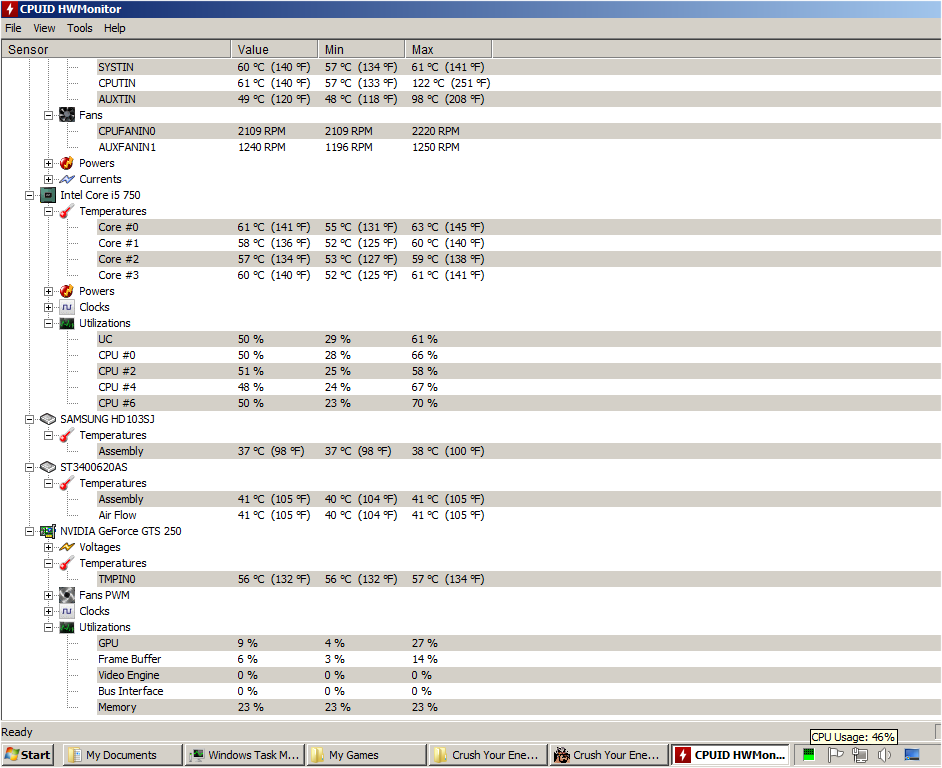The height and width of the screenshot is (768, 942).
Task: Click the Max column header
Action: [449, 49]
